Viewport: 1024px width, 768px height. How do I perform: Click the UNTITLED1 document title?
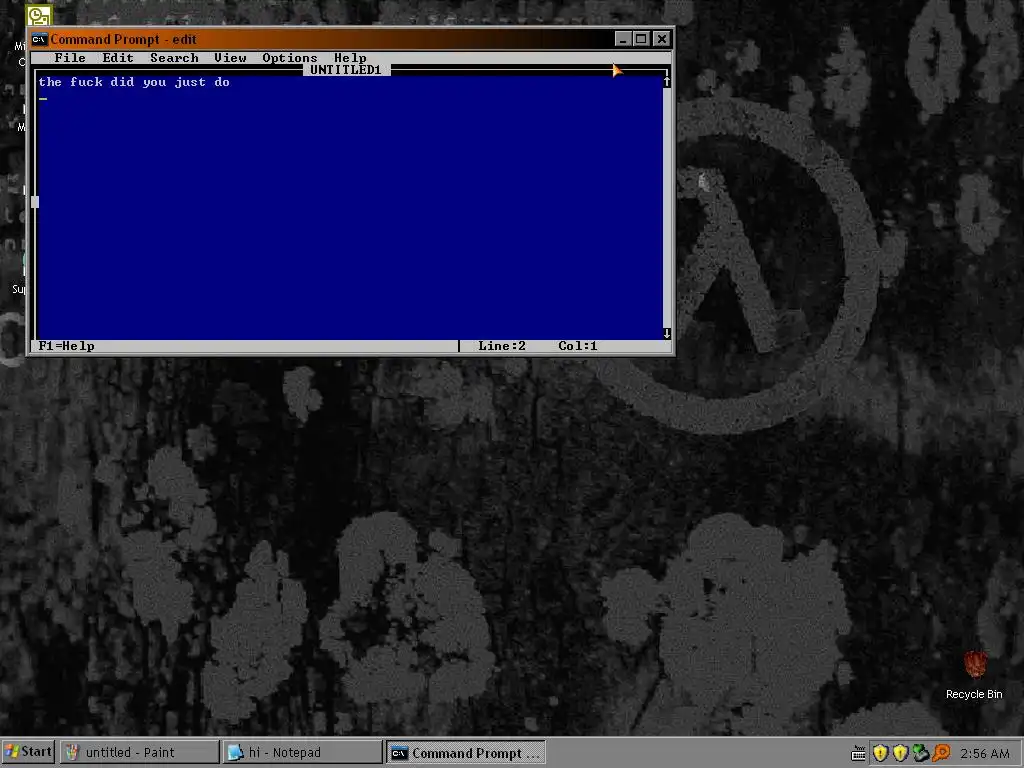tap(345, 70)
